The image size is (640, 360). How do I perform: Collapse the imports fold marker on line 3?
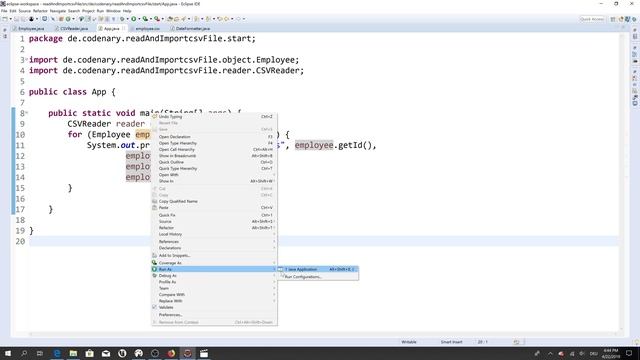click(27, 60)
